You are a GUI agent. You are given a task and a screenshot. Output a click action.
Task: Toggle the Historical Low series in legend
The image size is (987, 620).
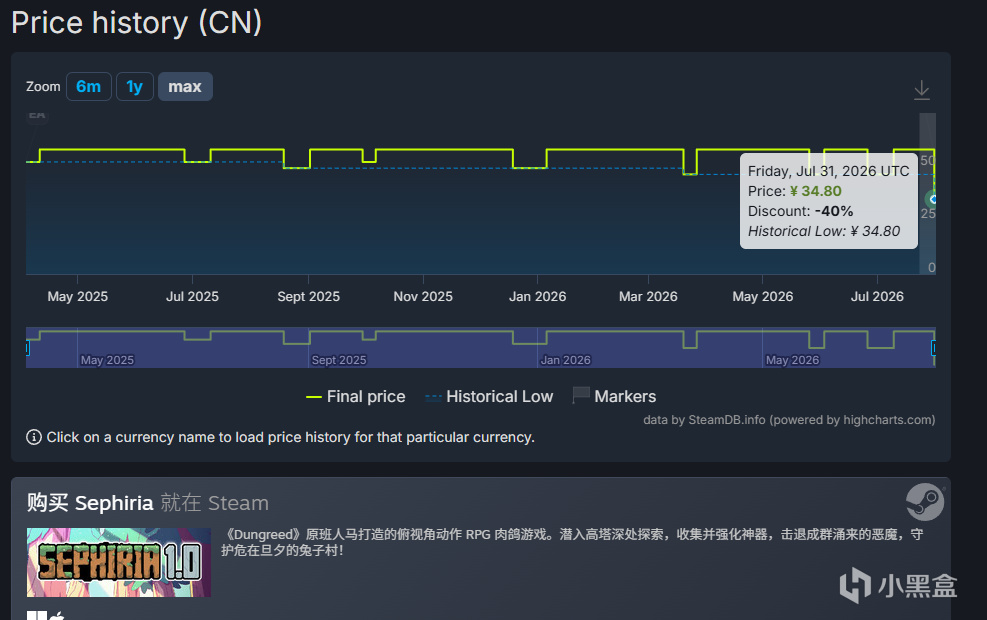489,397
